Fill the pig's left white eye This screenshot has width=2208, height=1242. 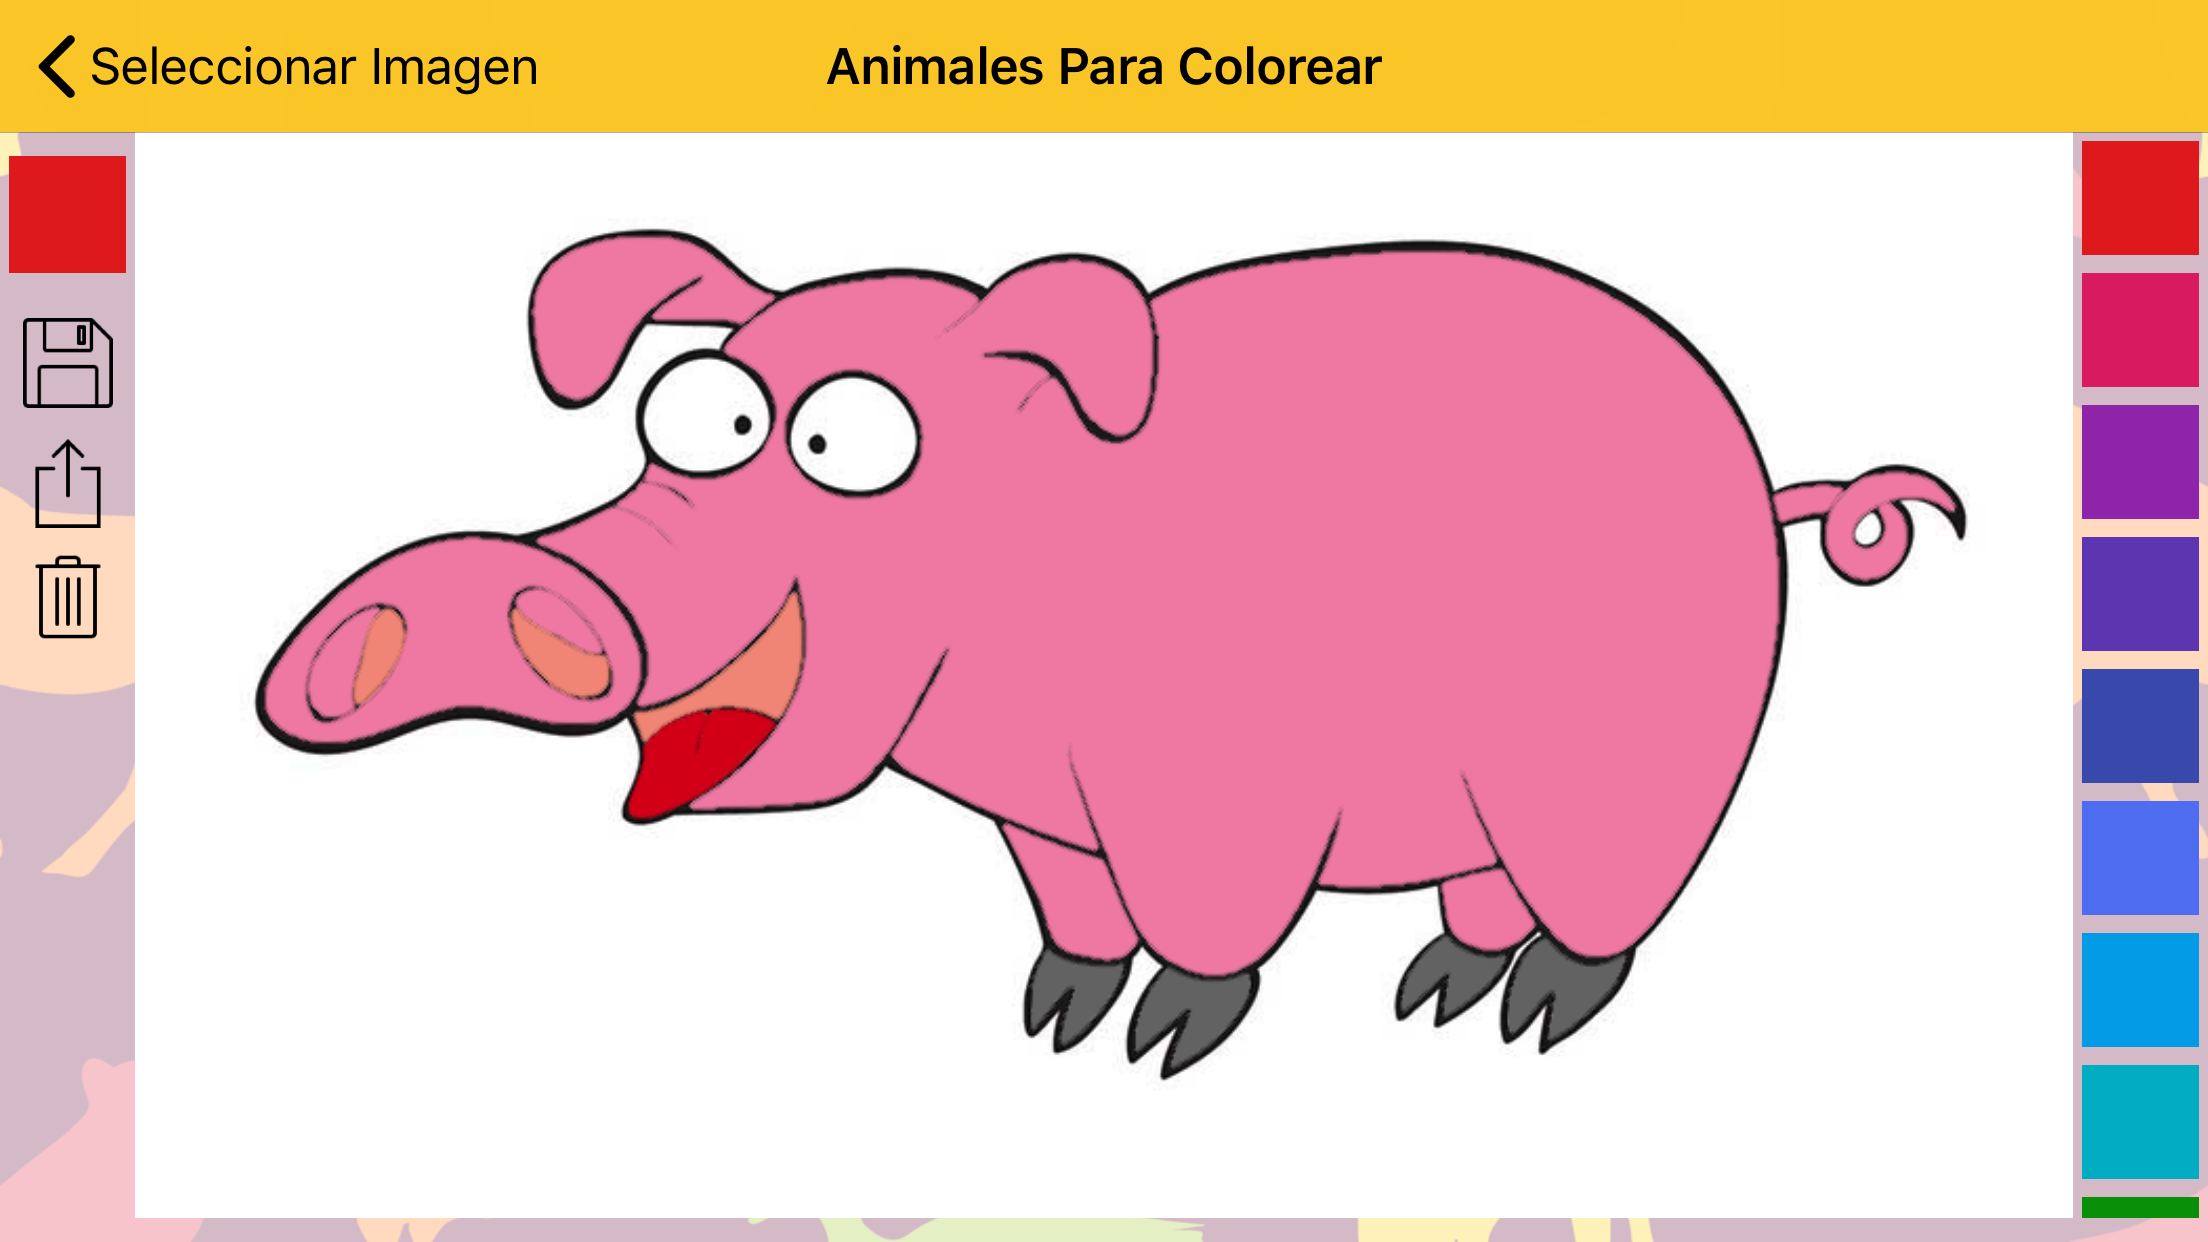point(703,414)
